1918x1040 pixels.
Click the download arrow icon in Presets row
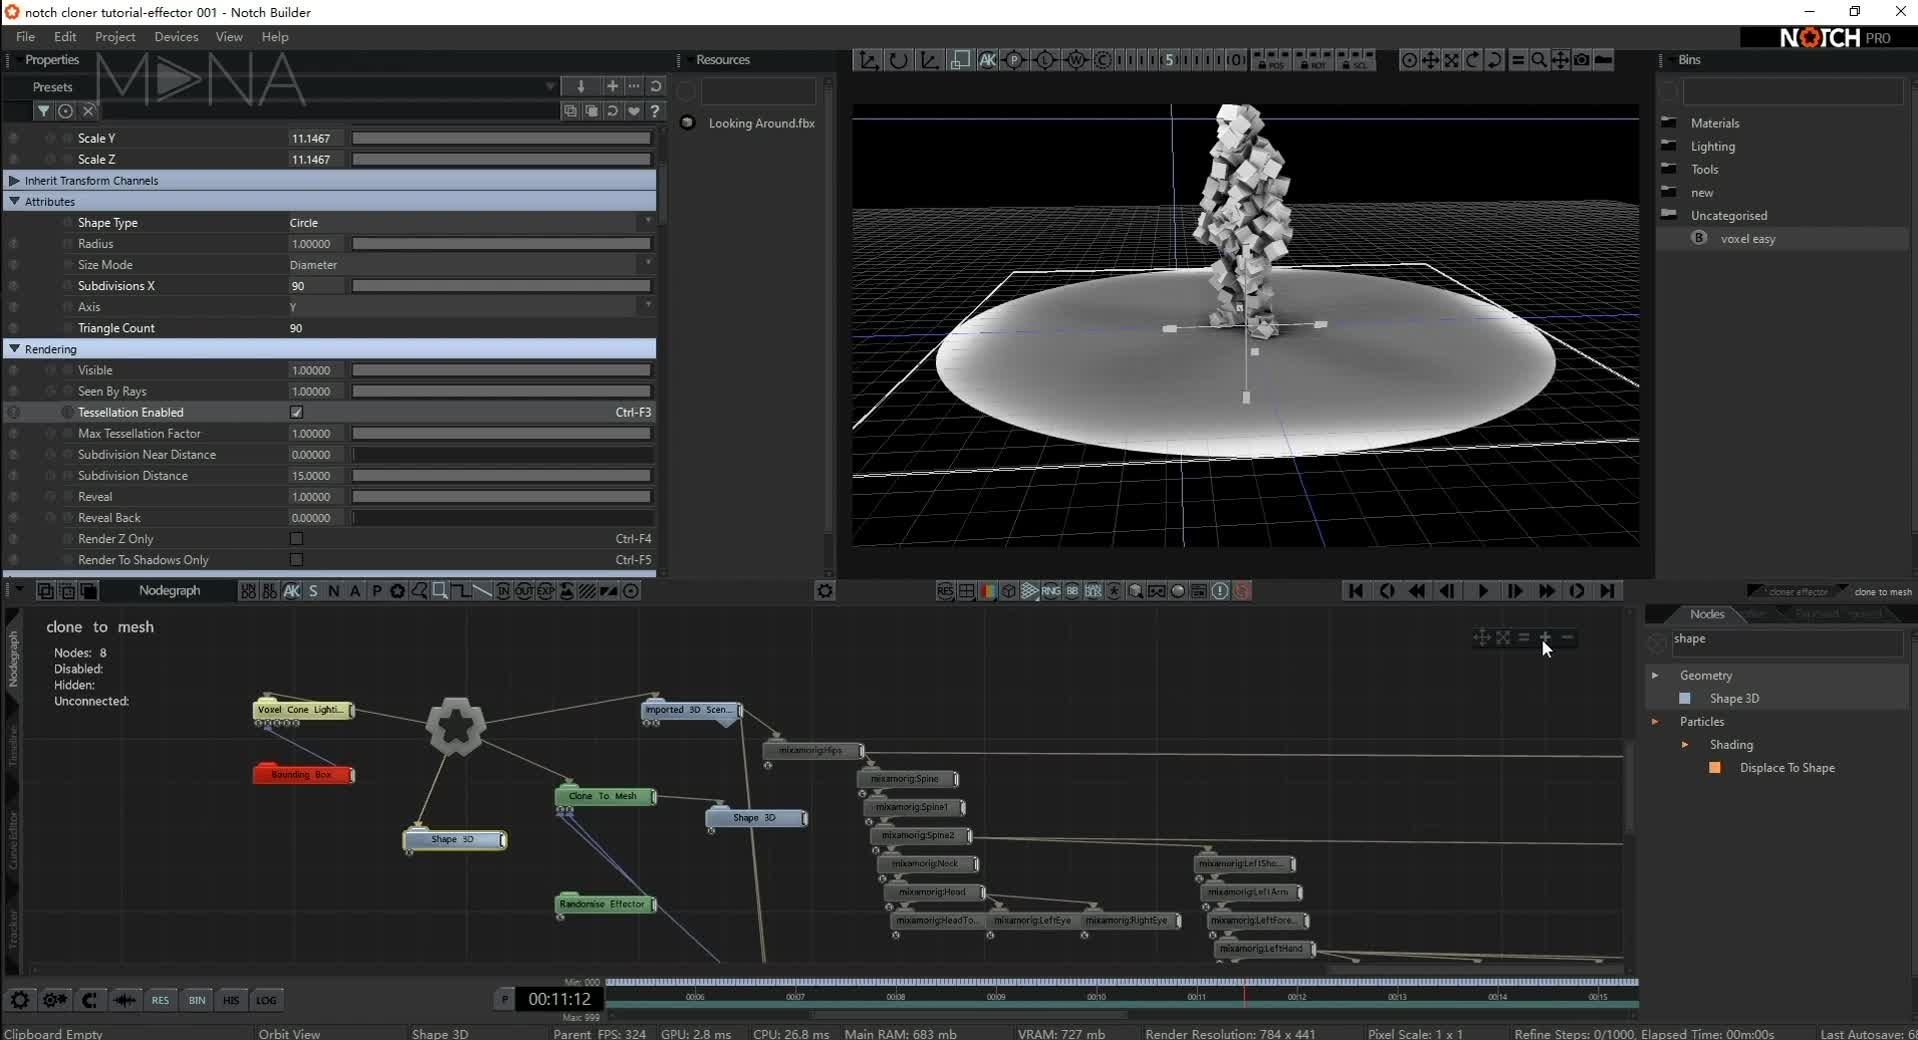pos(581,86)
